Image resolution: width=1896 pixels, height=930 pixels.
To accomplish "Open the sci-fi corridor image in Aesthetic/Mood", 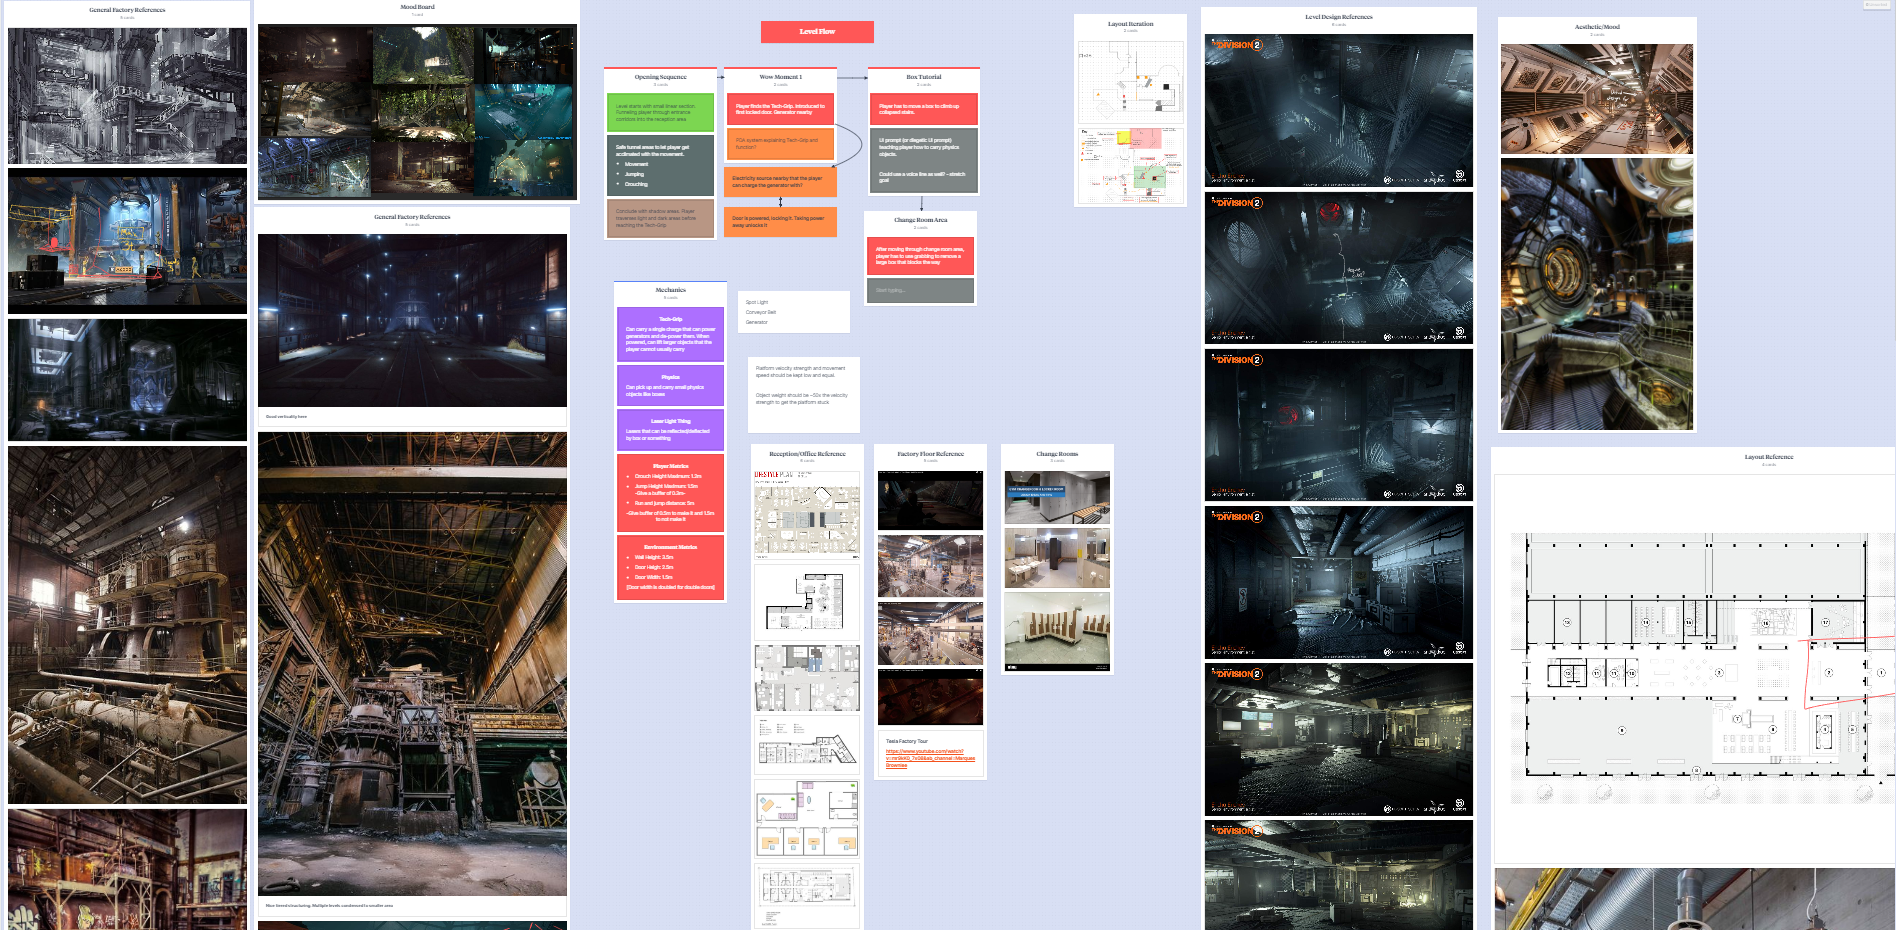I will click(1597, 98).
